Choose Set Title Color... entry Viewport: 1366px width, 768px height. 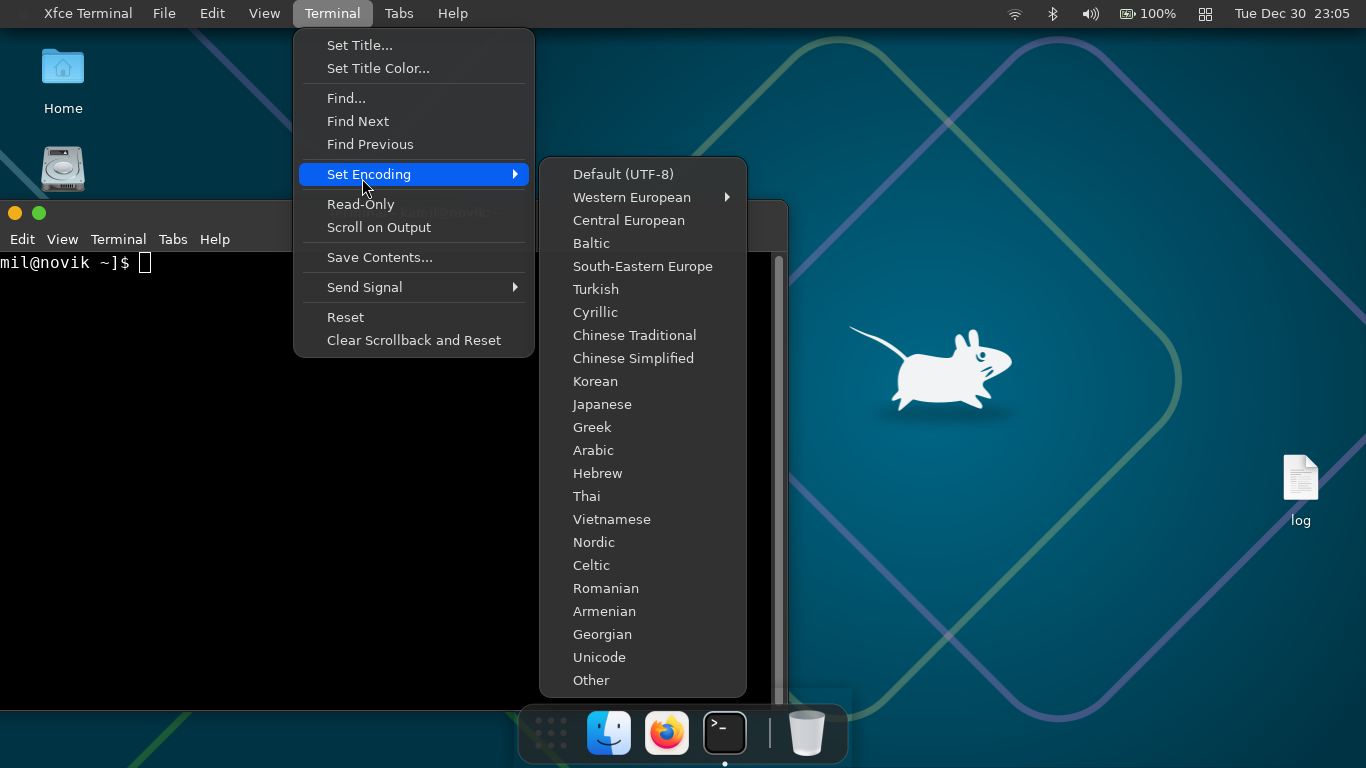(414, 68)
